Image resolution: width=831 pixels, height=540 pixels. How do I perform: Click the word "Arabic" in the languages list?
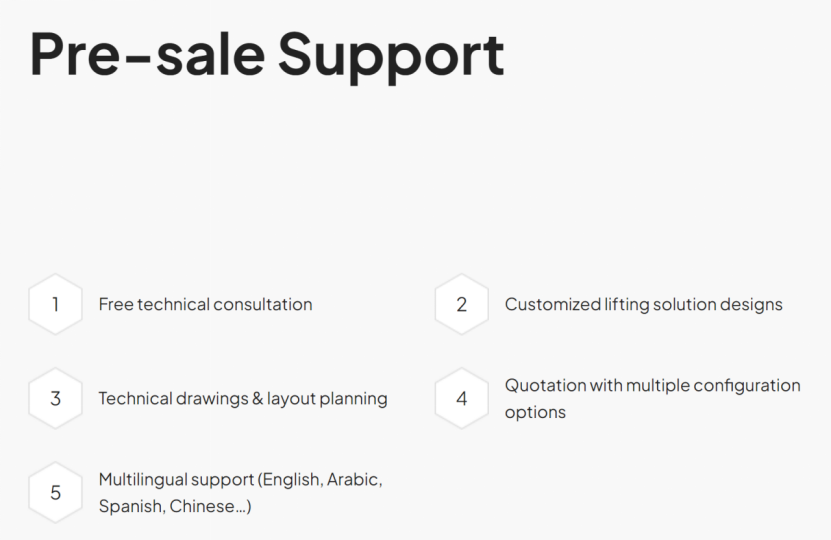tap(354, 479)
